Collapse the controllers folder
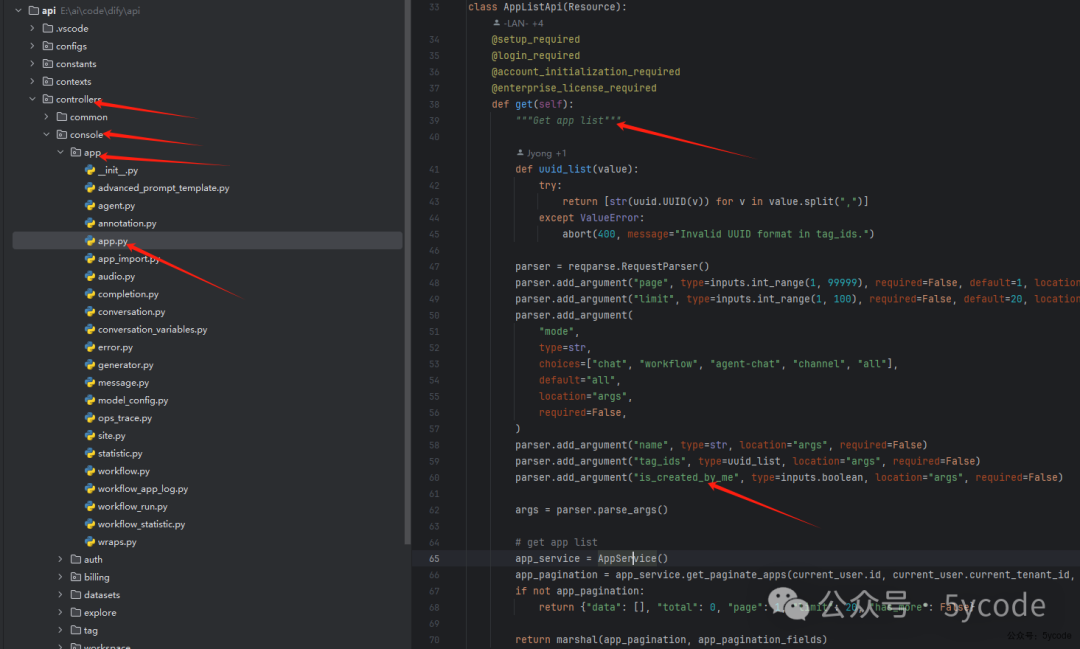This screenshot has width=1080, height=649. click(32, 99)
